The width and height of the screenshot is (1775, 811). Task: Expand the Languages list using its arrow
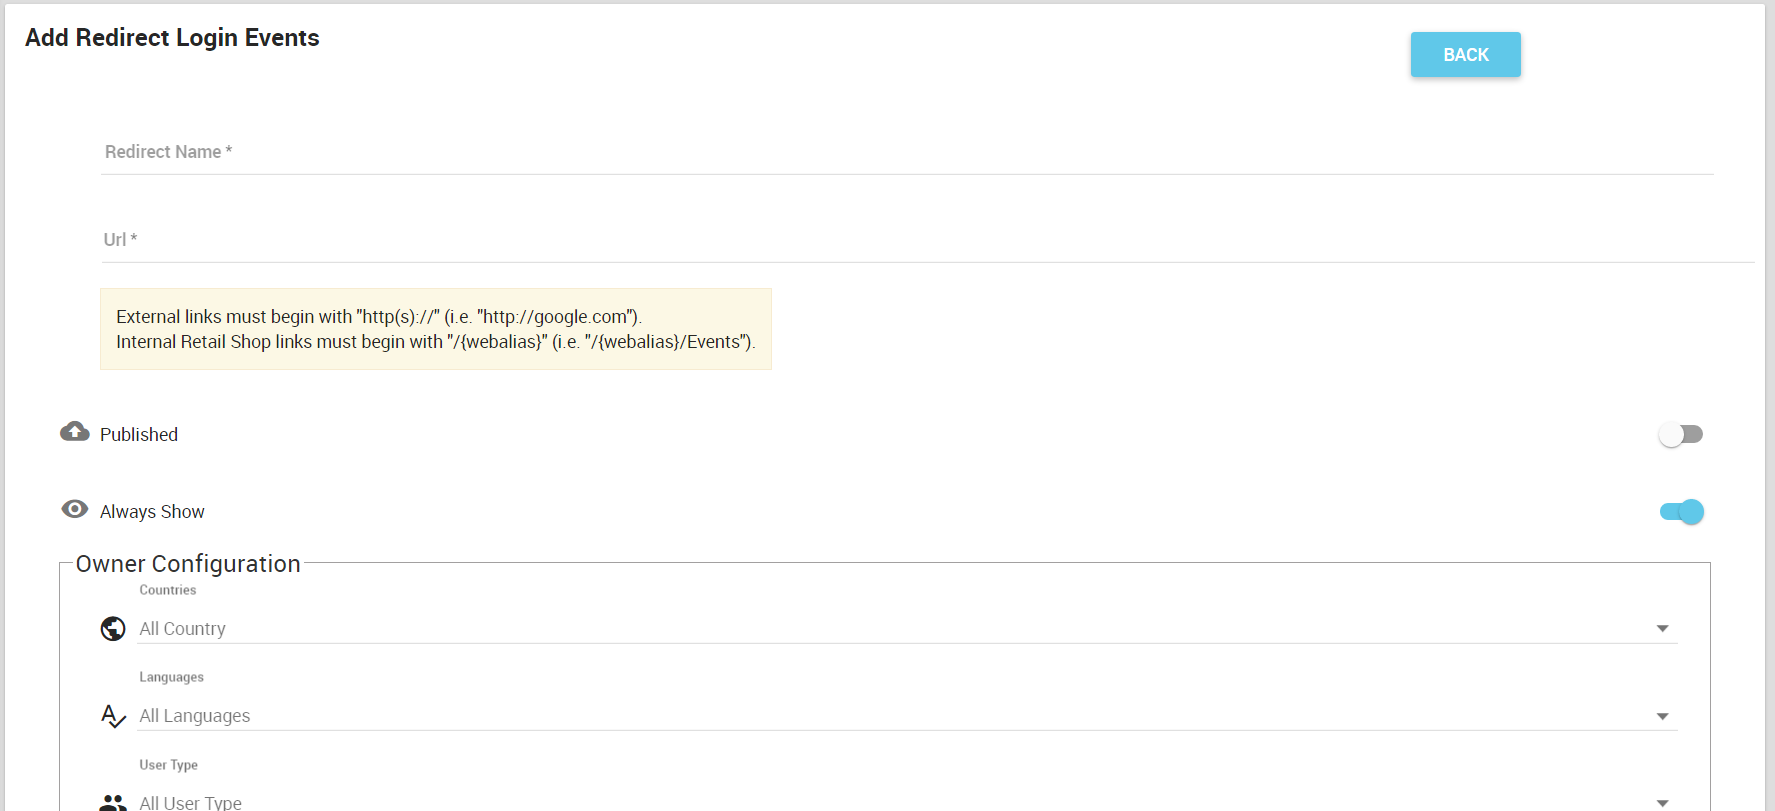click(1662, 716)
